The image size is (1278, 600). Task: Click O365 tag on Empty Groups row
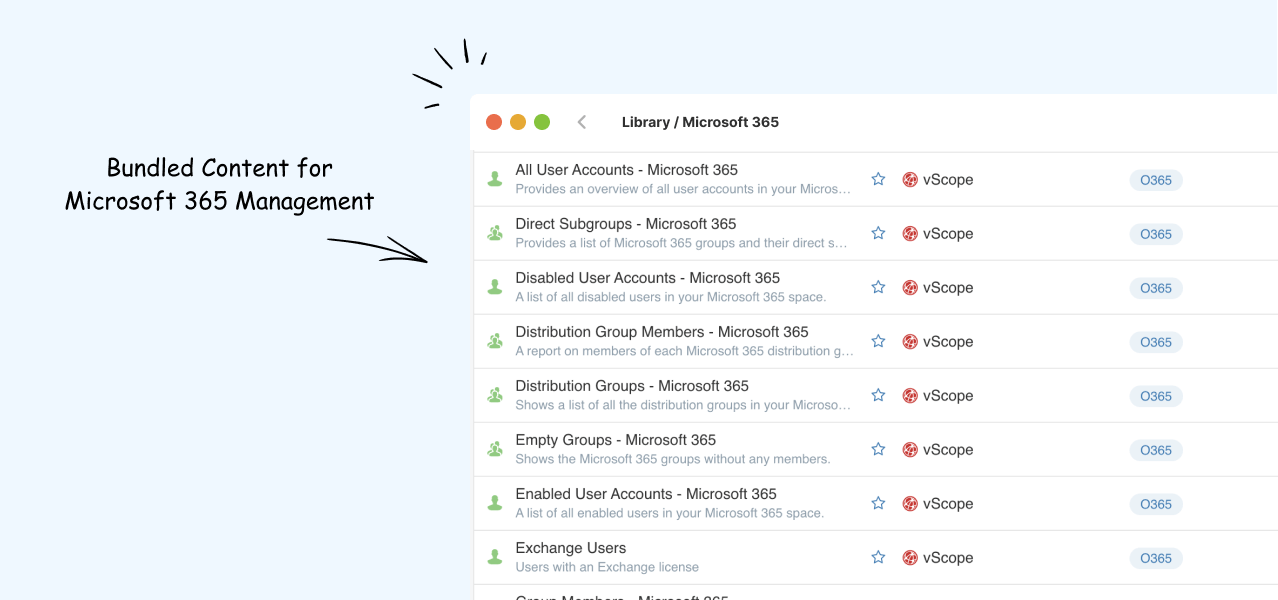click(x=1156, y=450)
